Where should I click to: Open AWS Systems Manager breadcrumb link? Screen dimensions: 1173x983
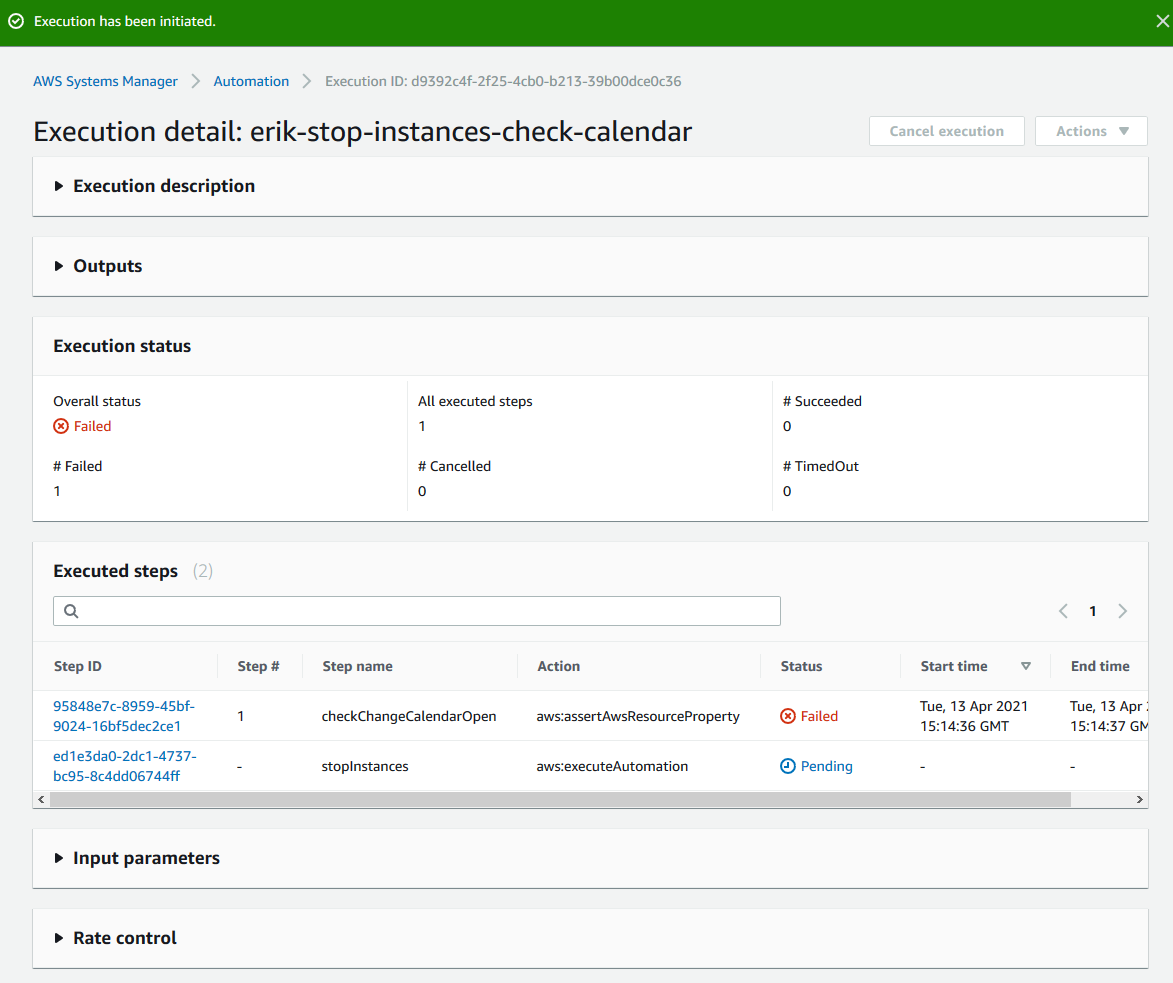[105, 82]
